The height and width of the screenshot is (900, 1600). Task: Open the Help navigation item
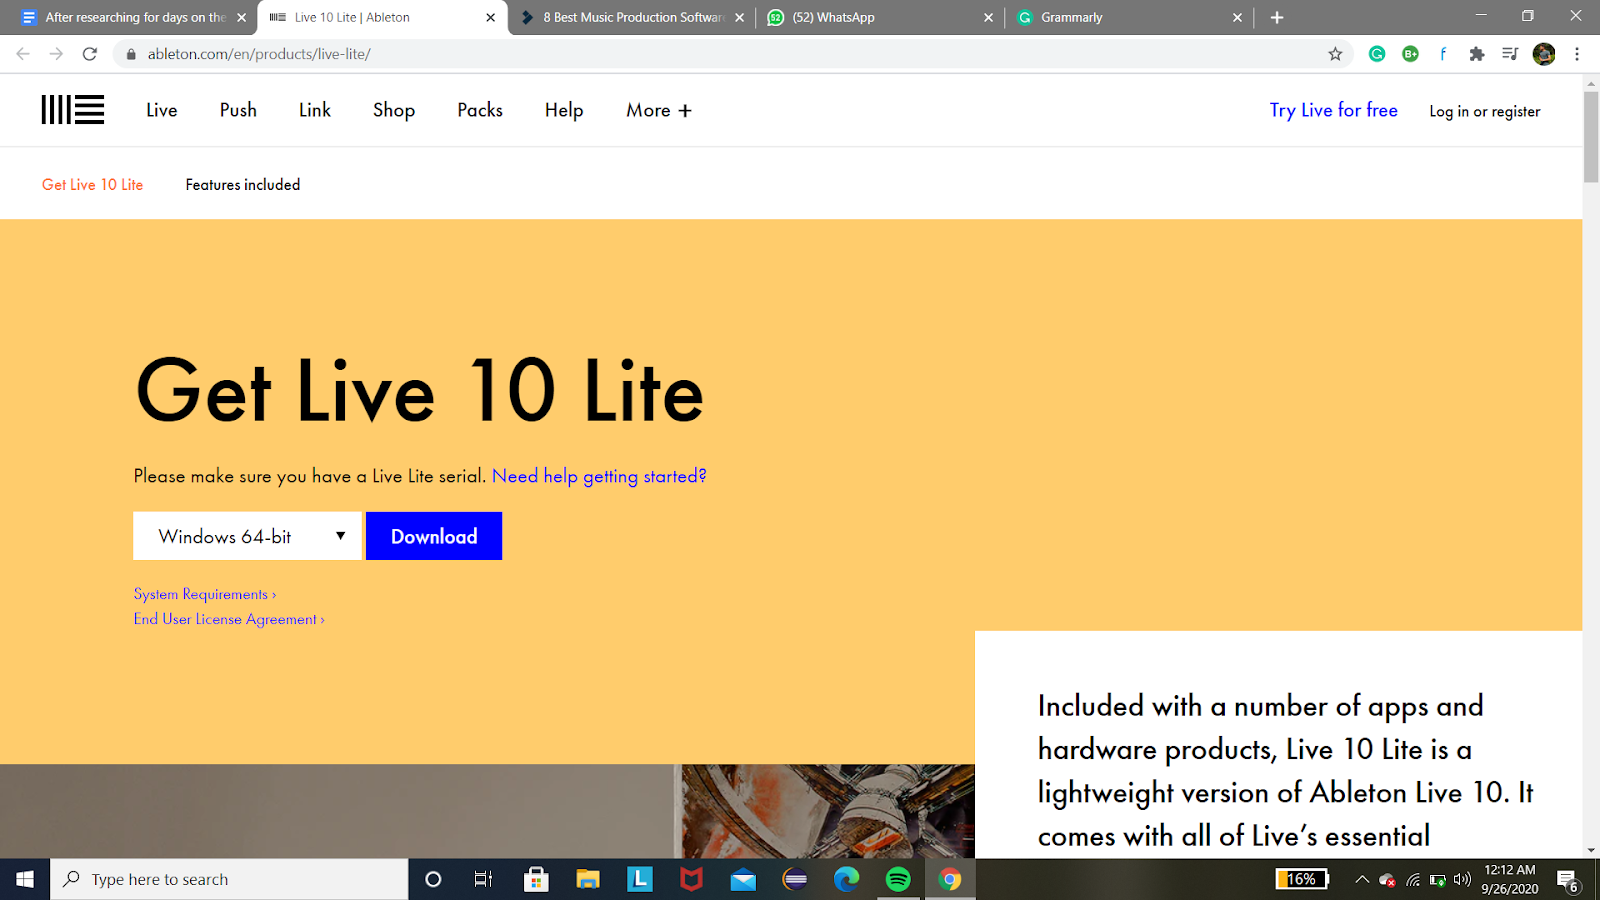564,110
